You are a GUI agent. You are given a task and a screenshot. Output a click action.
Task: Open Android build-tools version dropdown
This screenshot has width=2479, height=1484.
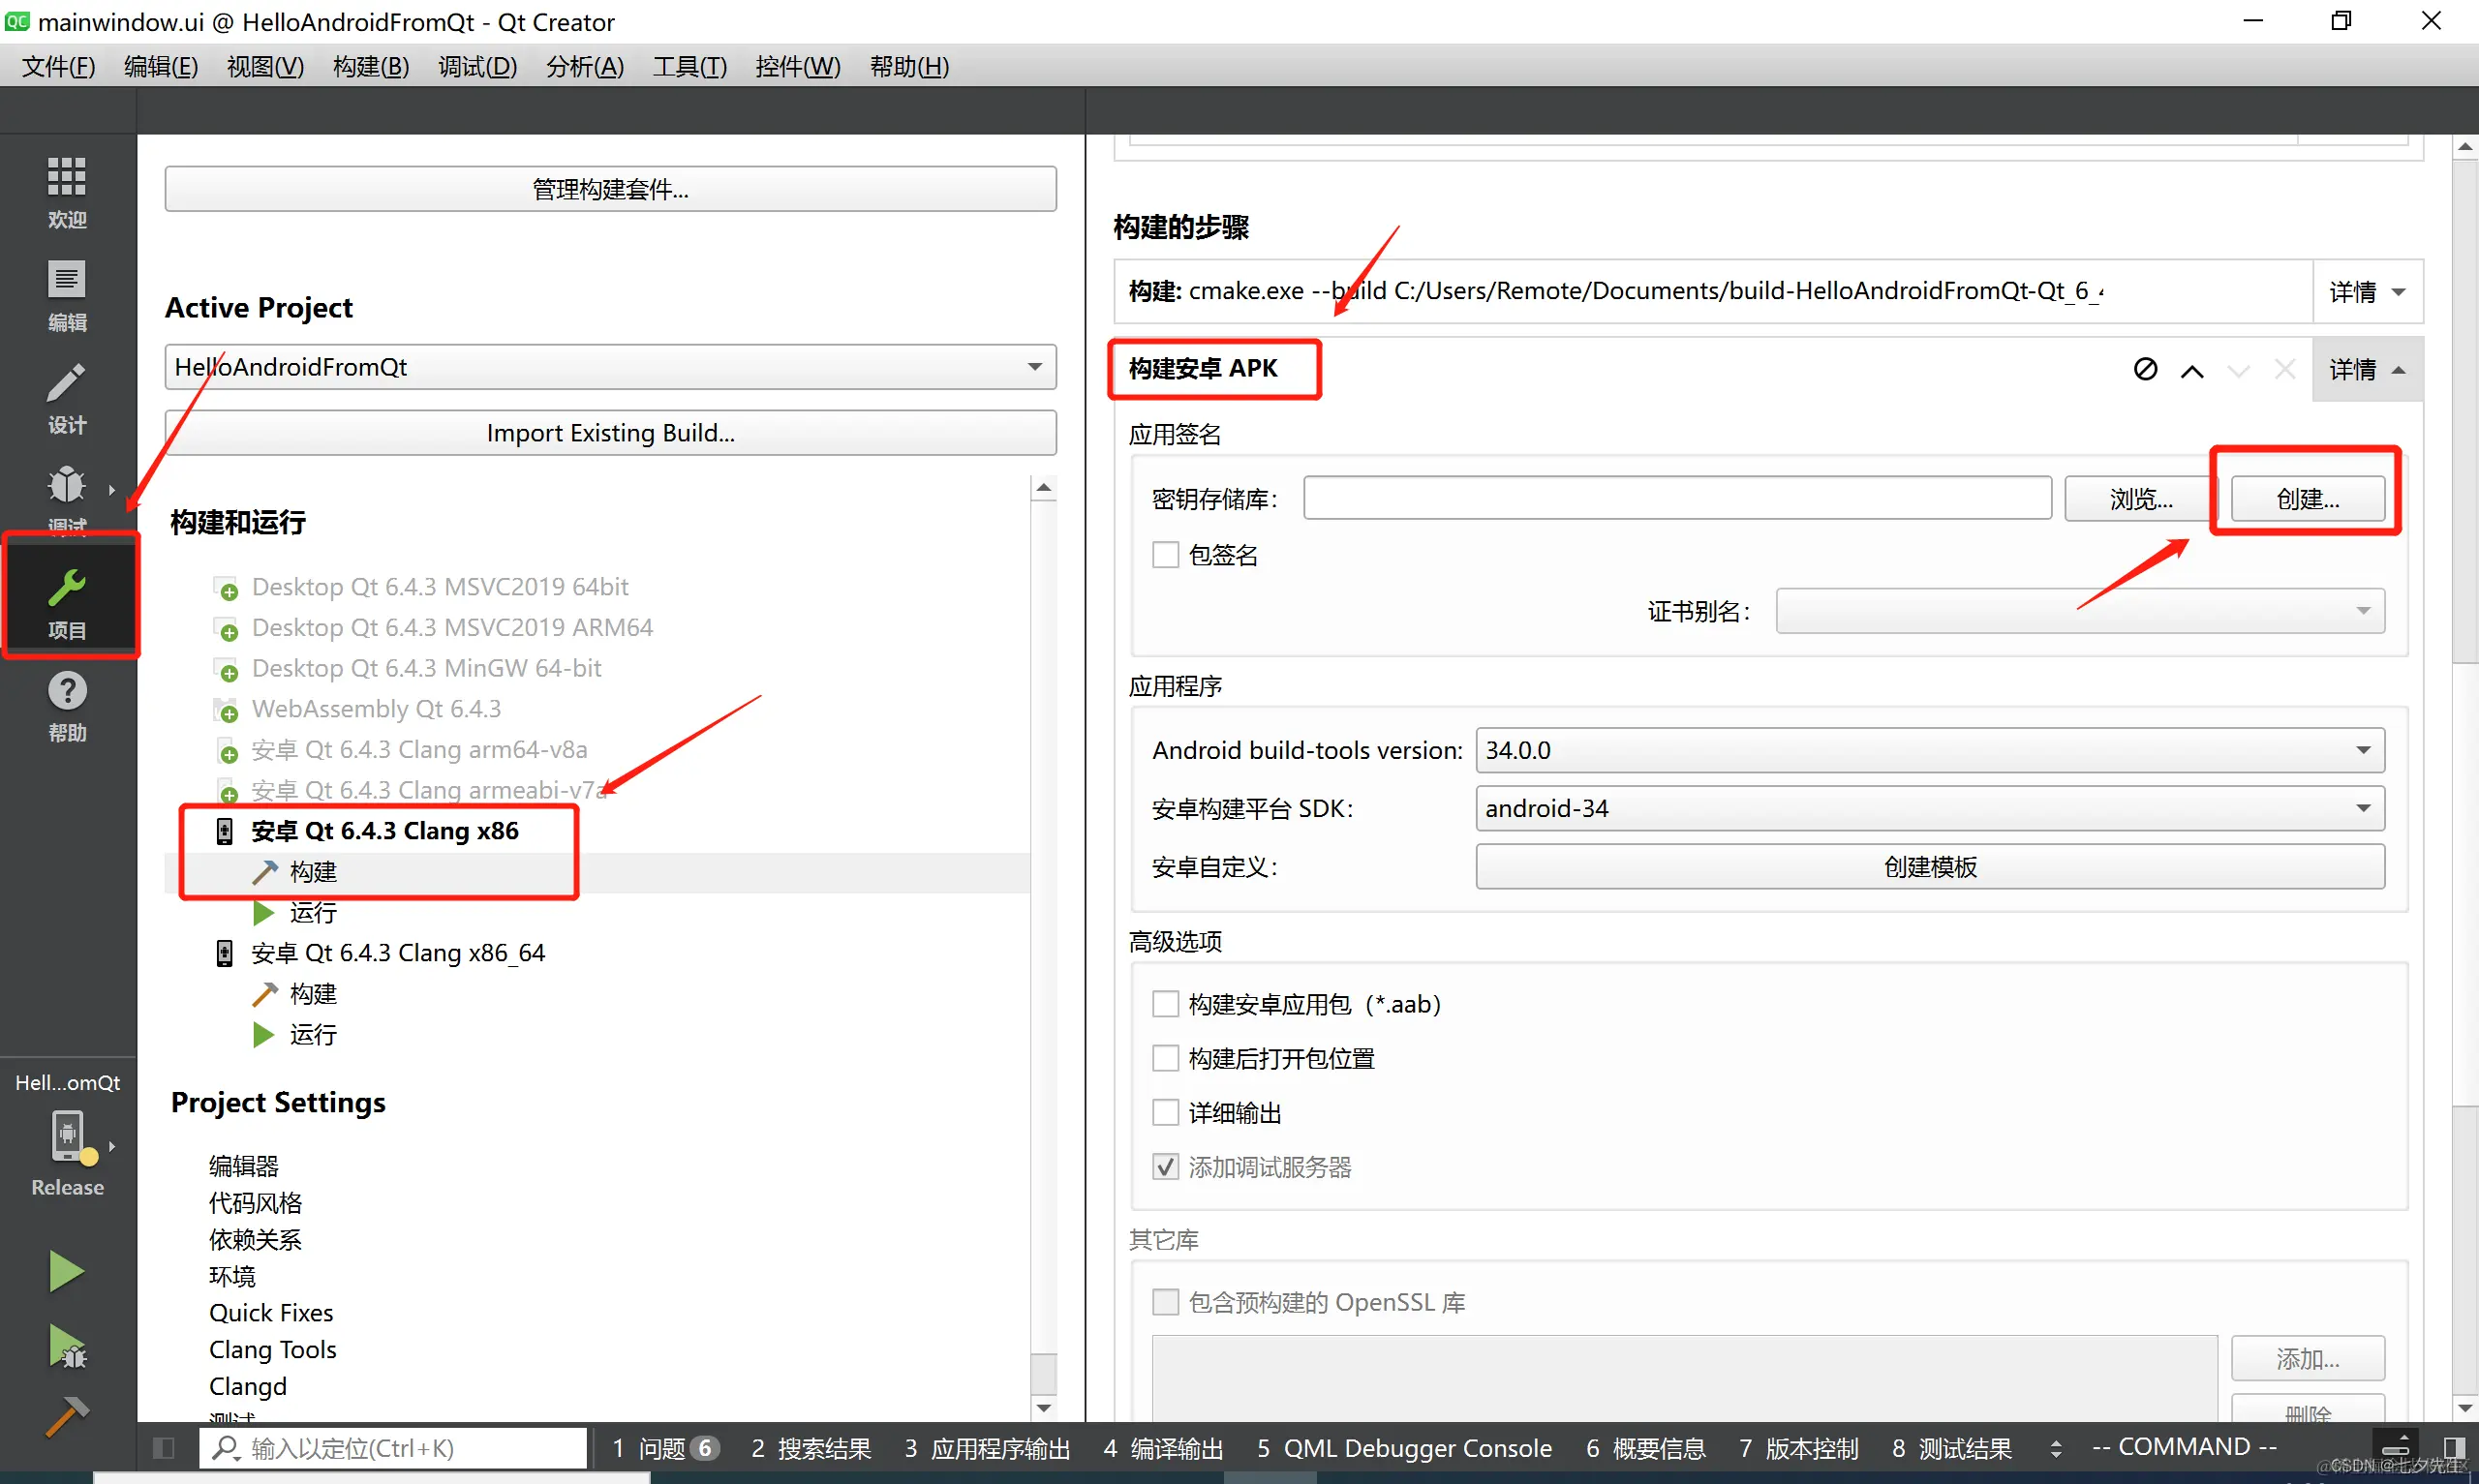point(1929,750)
